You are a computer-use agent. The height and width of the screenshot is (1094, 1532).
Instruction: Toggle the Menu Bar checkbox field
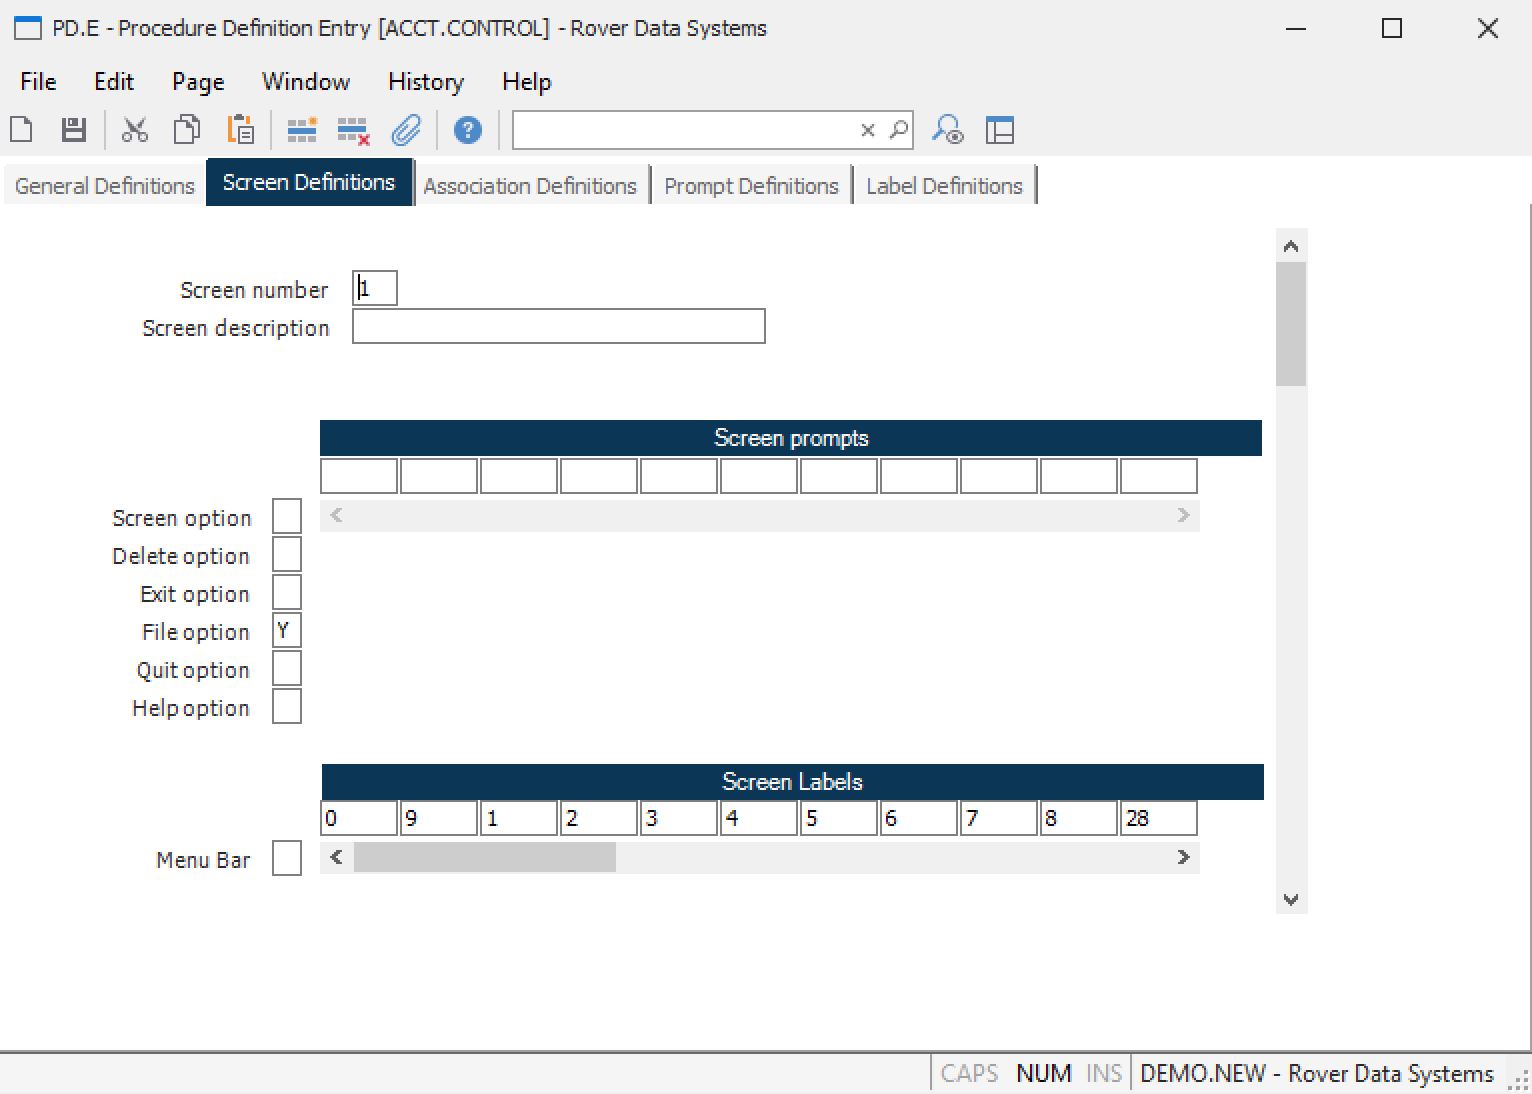coord(287,858)
